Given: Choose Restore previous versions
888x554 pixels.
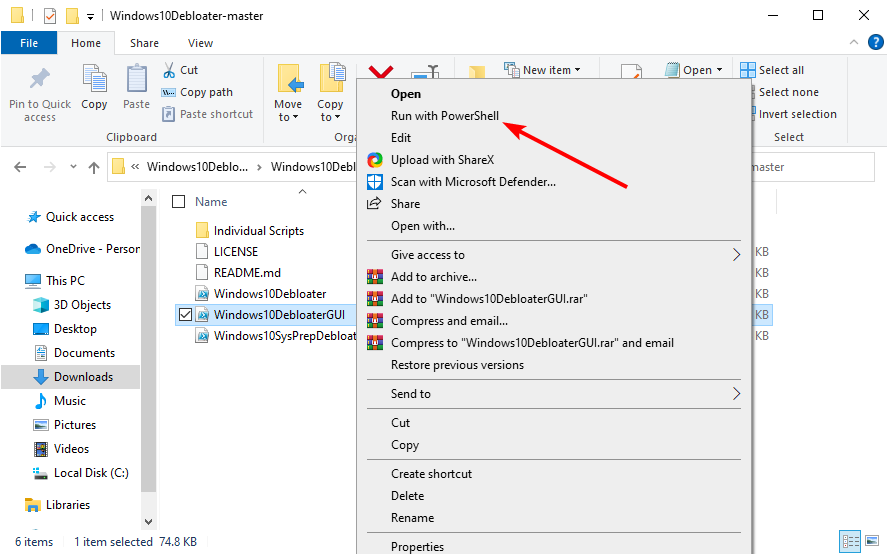Looking at the screenshot, I should (457, 365).
